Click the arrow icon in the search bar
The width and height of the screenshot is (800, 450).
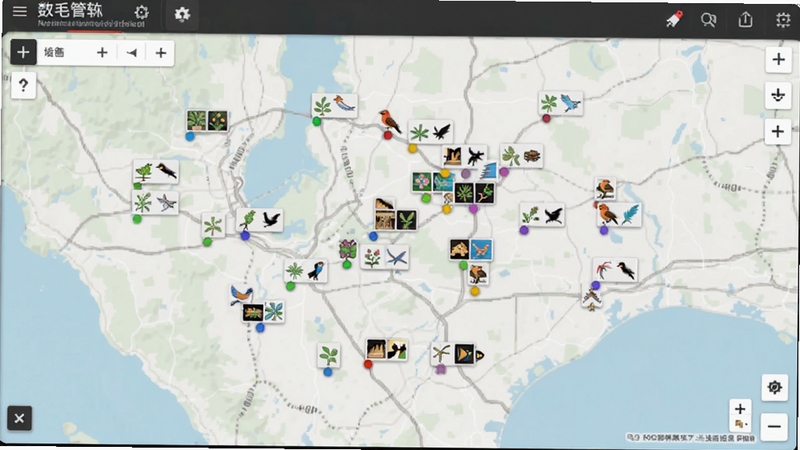point(132,53)
